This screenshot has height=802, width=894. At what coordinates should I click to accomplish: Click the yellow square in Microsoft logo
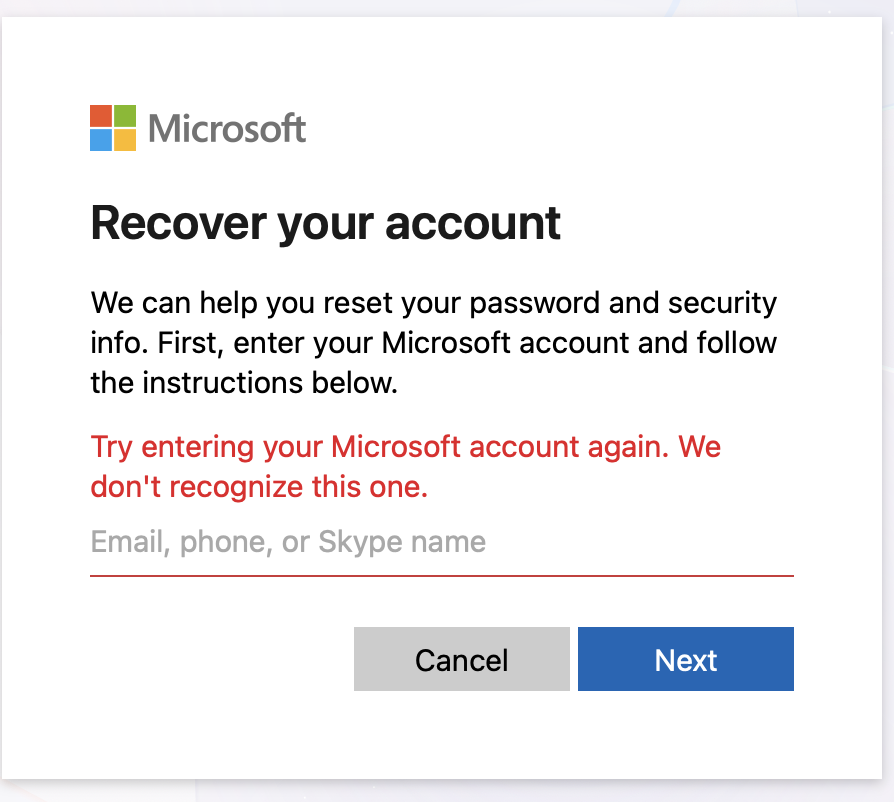point(125,140)
